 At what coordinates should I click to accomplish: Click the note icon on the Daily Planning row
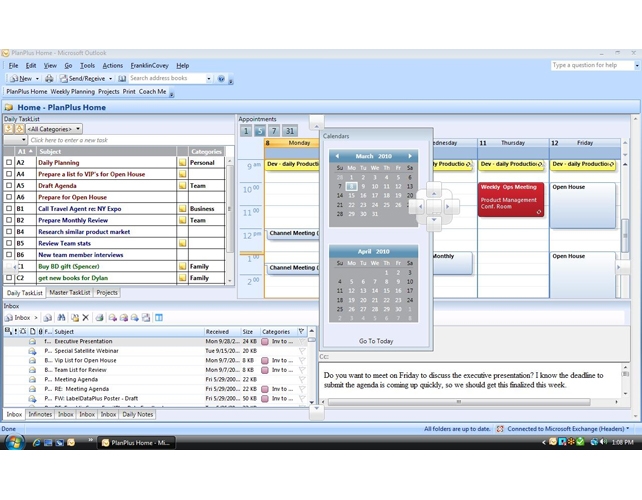point(183,163)
